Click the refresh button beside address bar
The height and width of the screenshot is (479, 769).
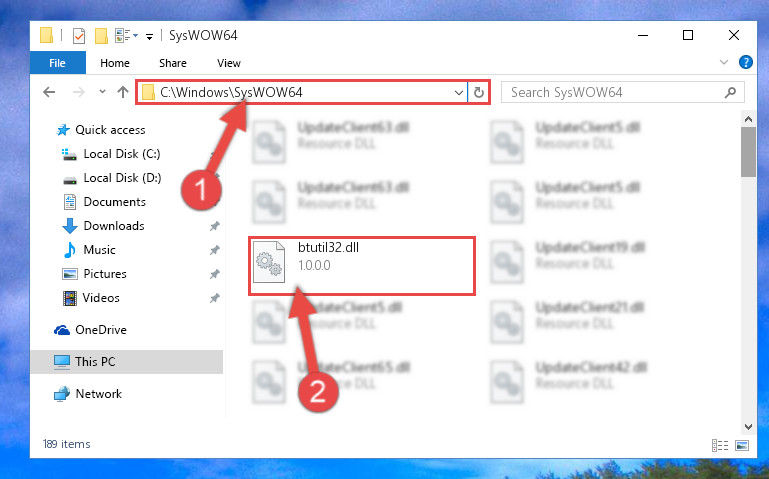click(x=479, y=92)
